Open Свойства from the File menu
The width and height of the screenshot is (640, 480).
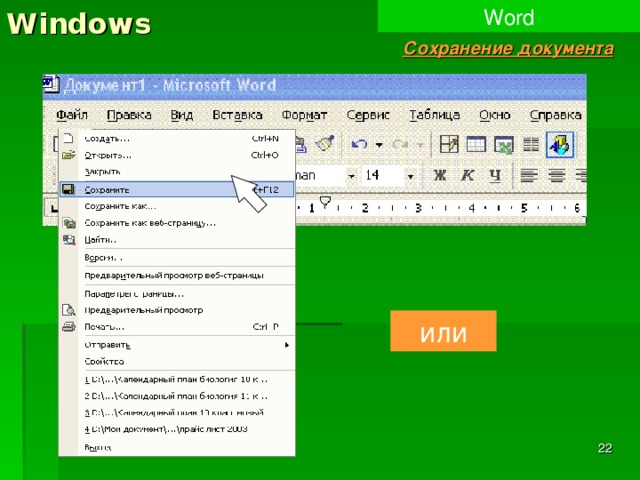[x=177, y=362]
